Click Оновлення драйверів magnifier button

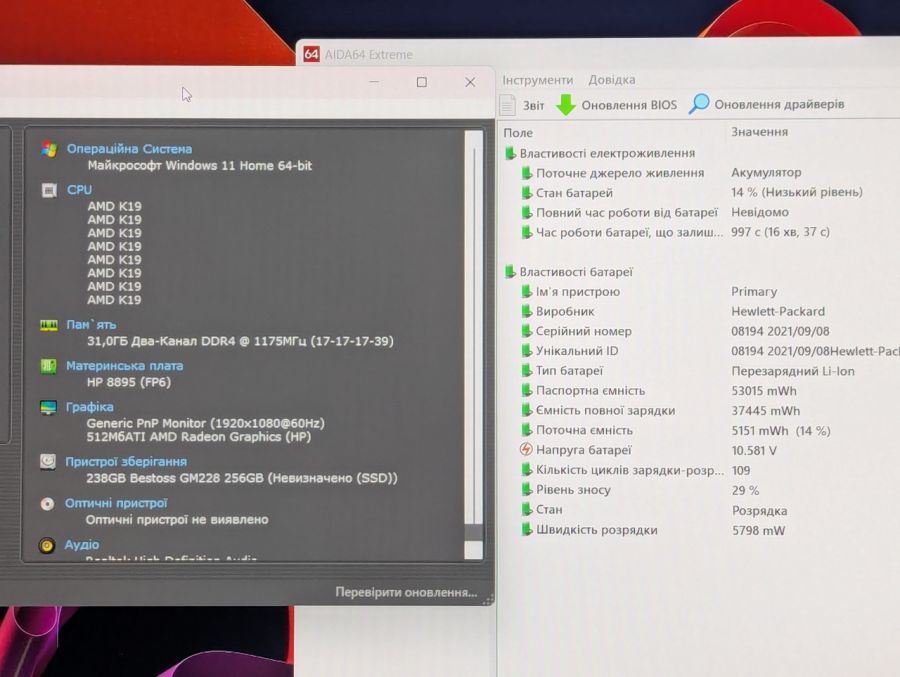click(767, 104)
